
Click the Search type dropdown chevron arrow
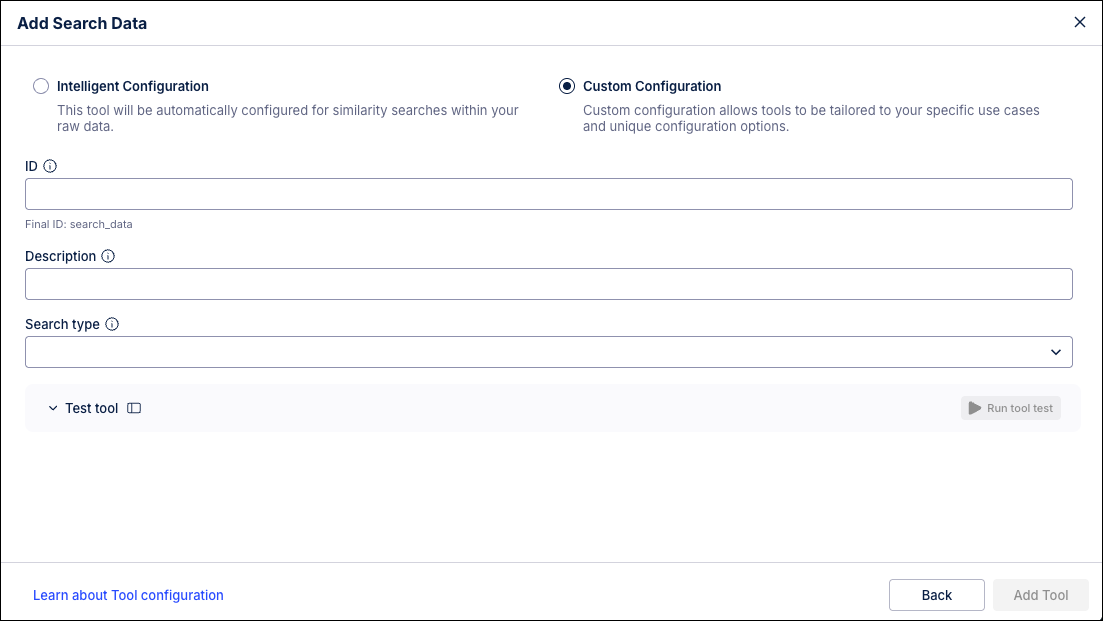1055,352
